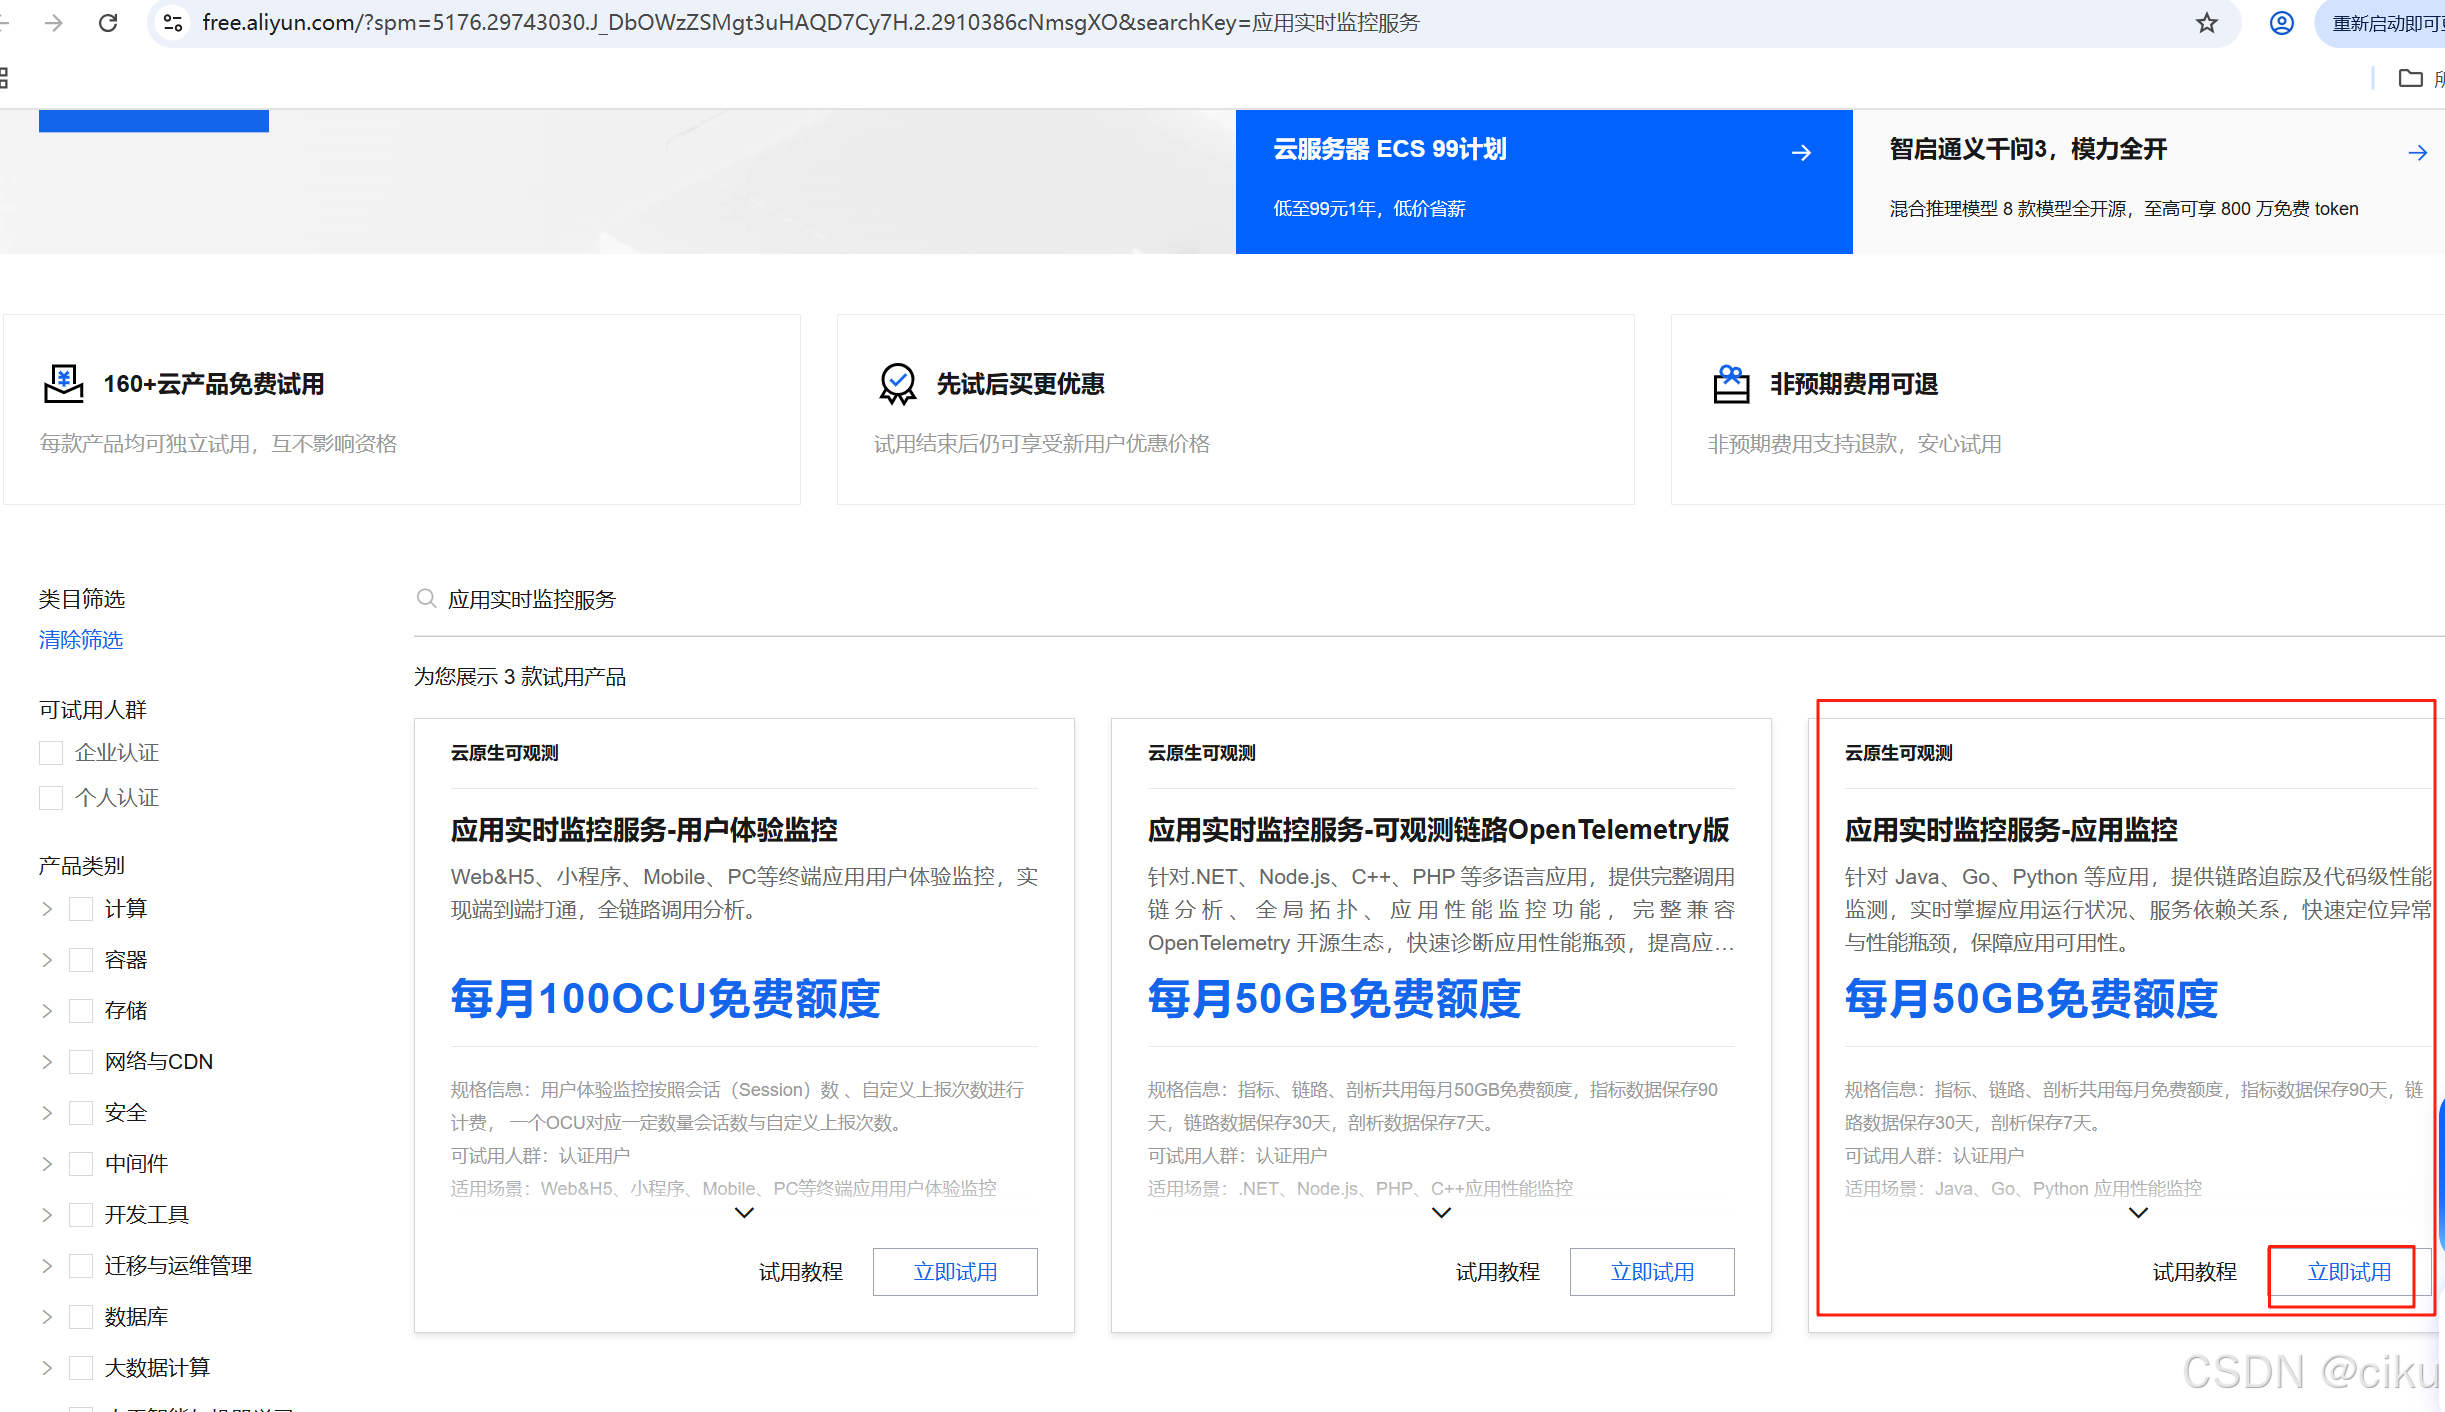Expand the 中间件 category chevron
The width and height of the screenshot is (2445, 1412).
(x=47, y=1164)
